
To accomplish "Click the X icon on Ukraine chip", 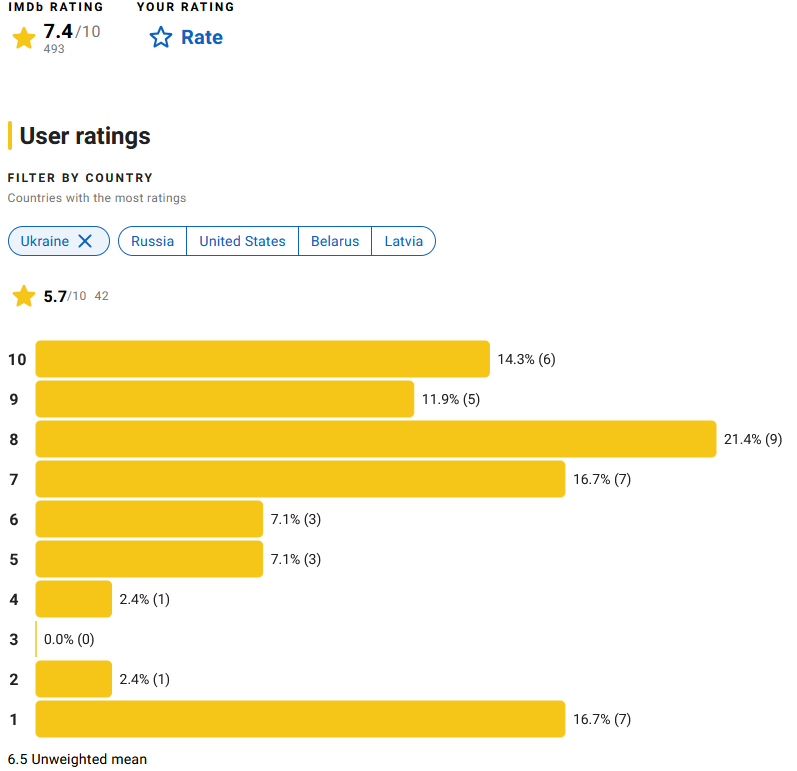I will click(85, 241).
